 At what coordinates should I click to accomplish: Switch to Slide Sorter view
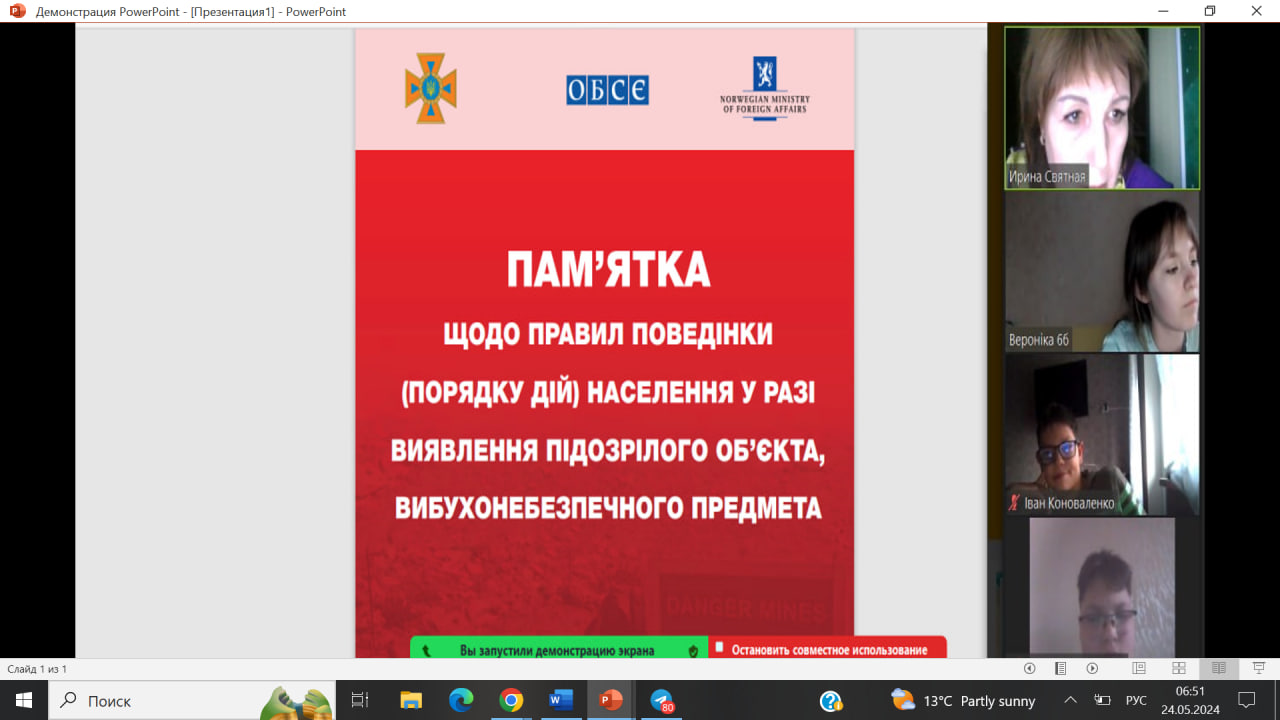1179,668
